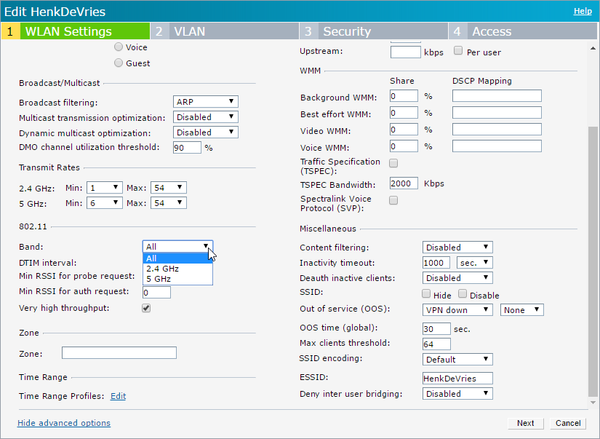Check the Hide SSID checkbox

click(426, 294)
